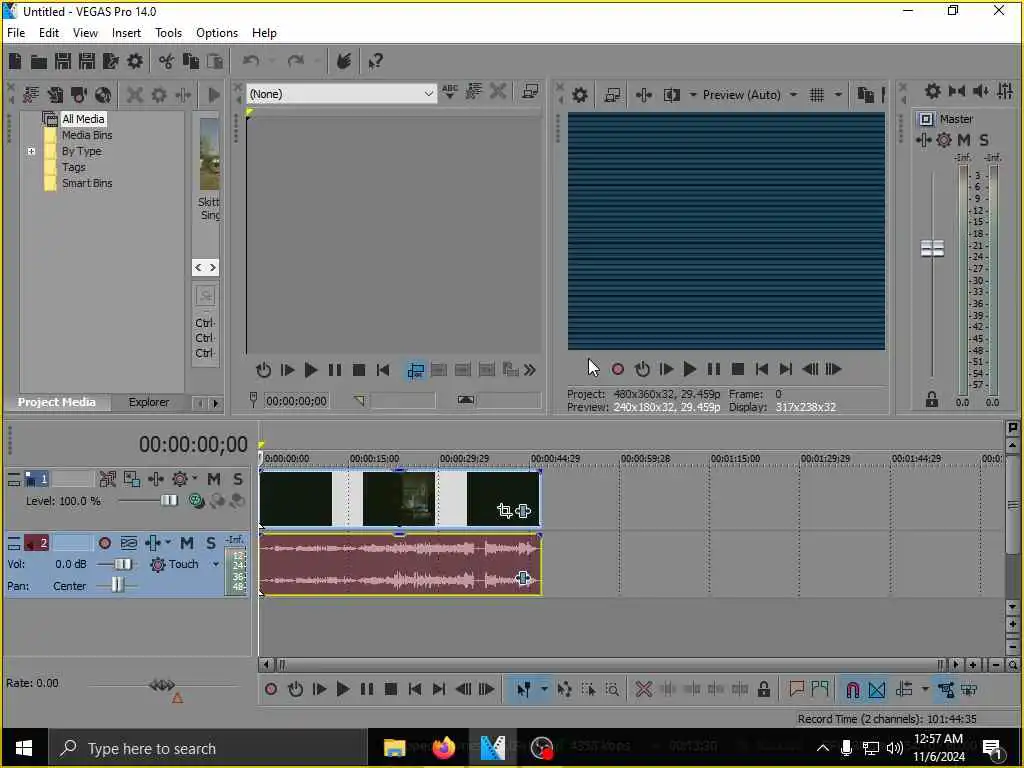Open the Tools menu
This screenshot has width=1024, height=768.
168,33
